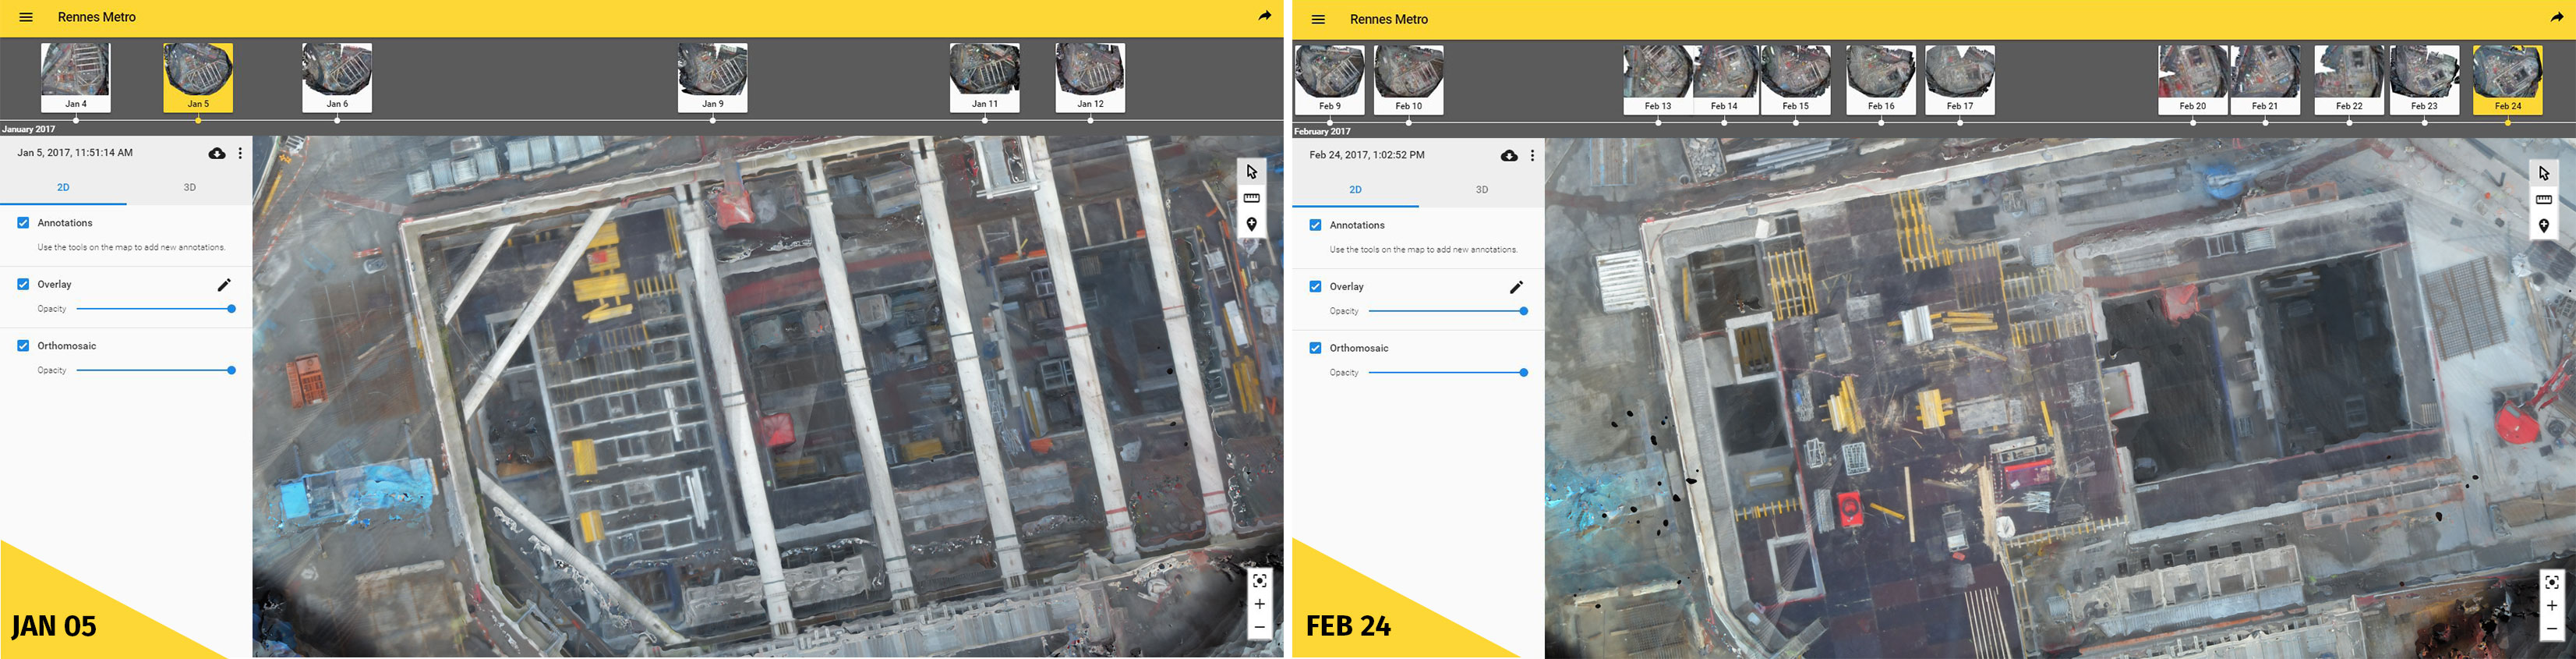Select location pin tool on Jan 05 map

(1251, 224)
